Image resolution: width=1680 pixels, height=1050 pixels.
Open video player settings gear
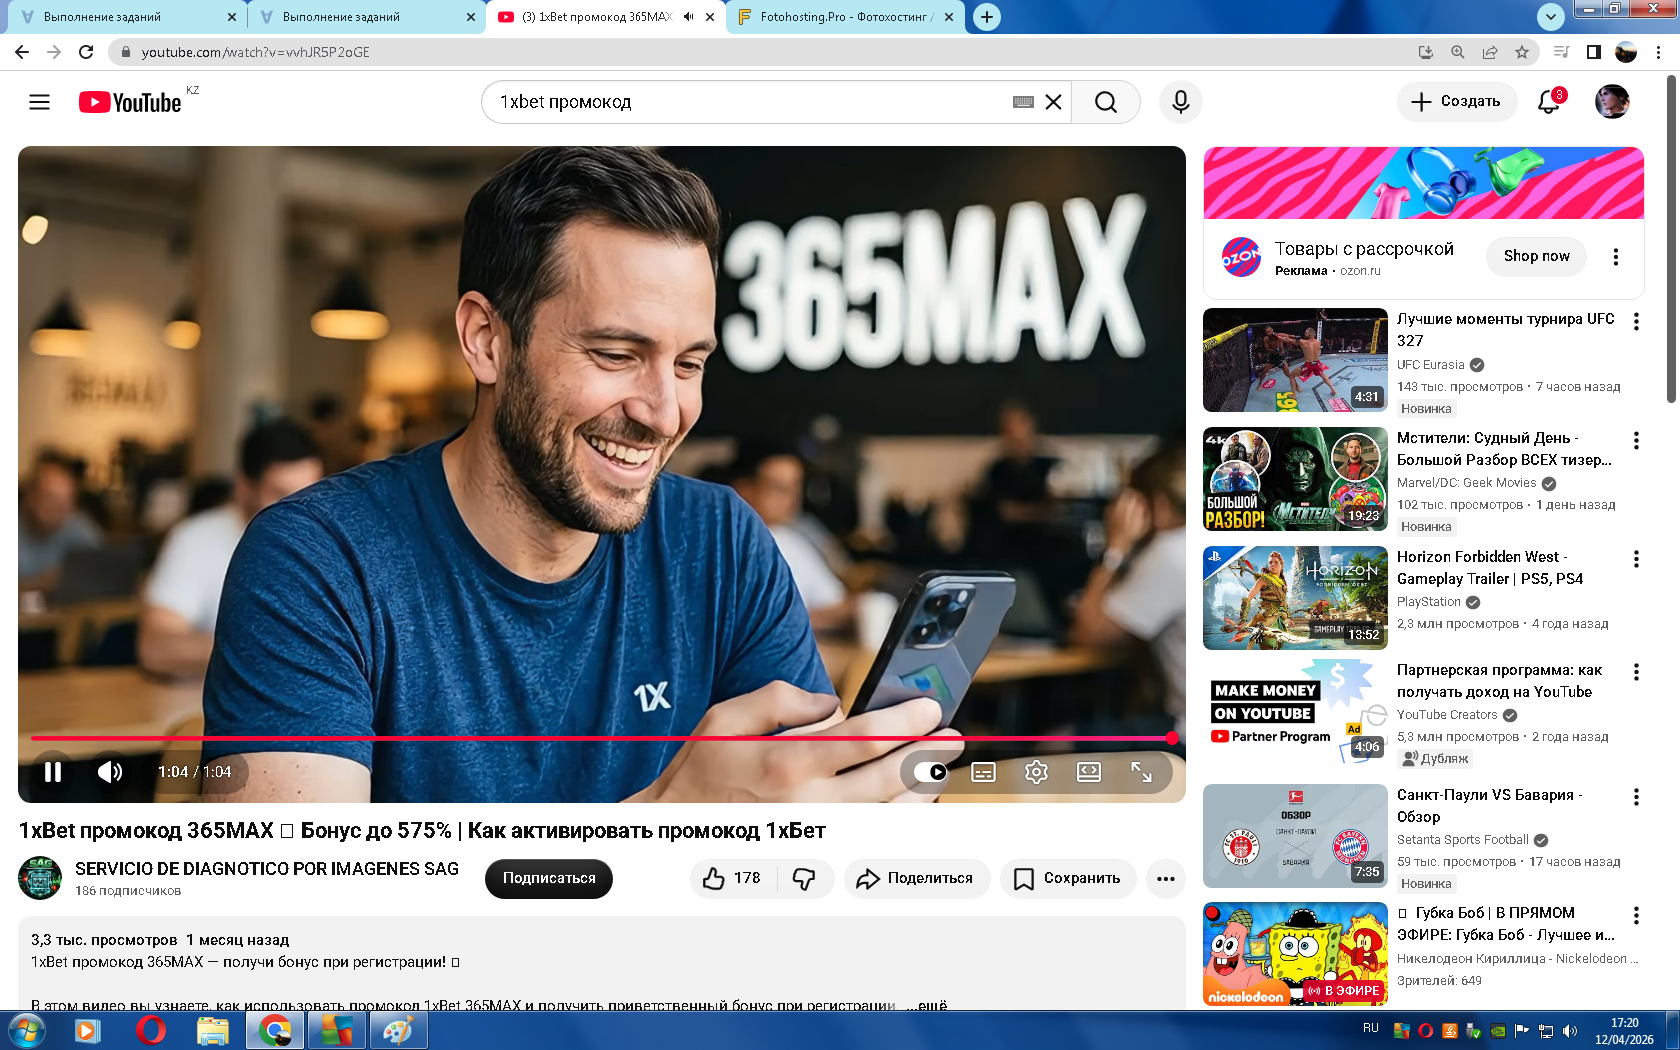click(1036, 772)
